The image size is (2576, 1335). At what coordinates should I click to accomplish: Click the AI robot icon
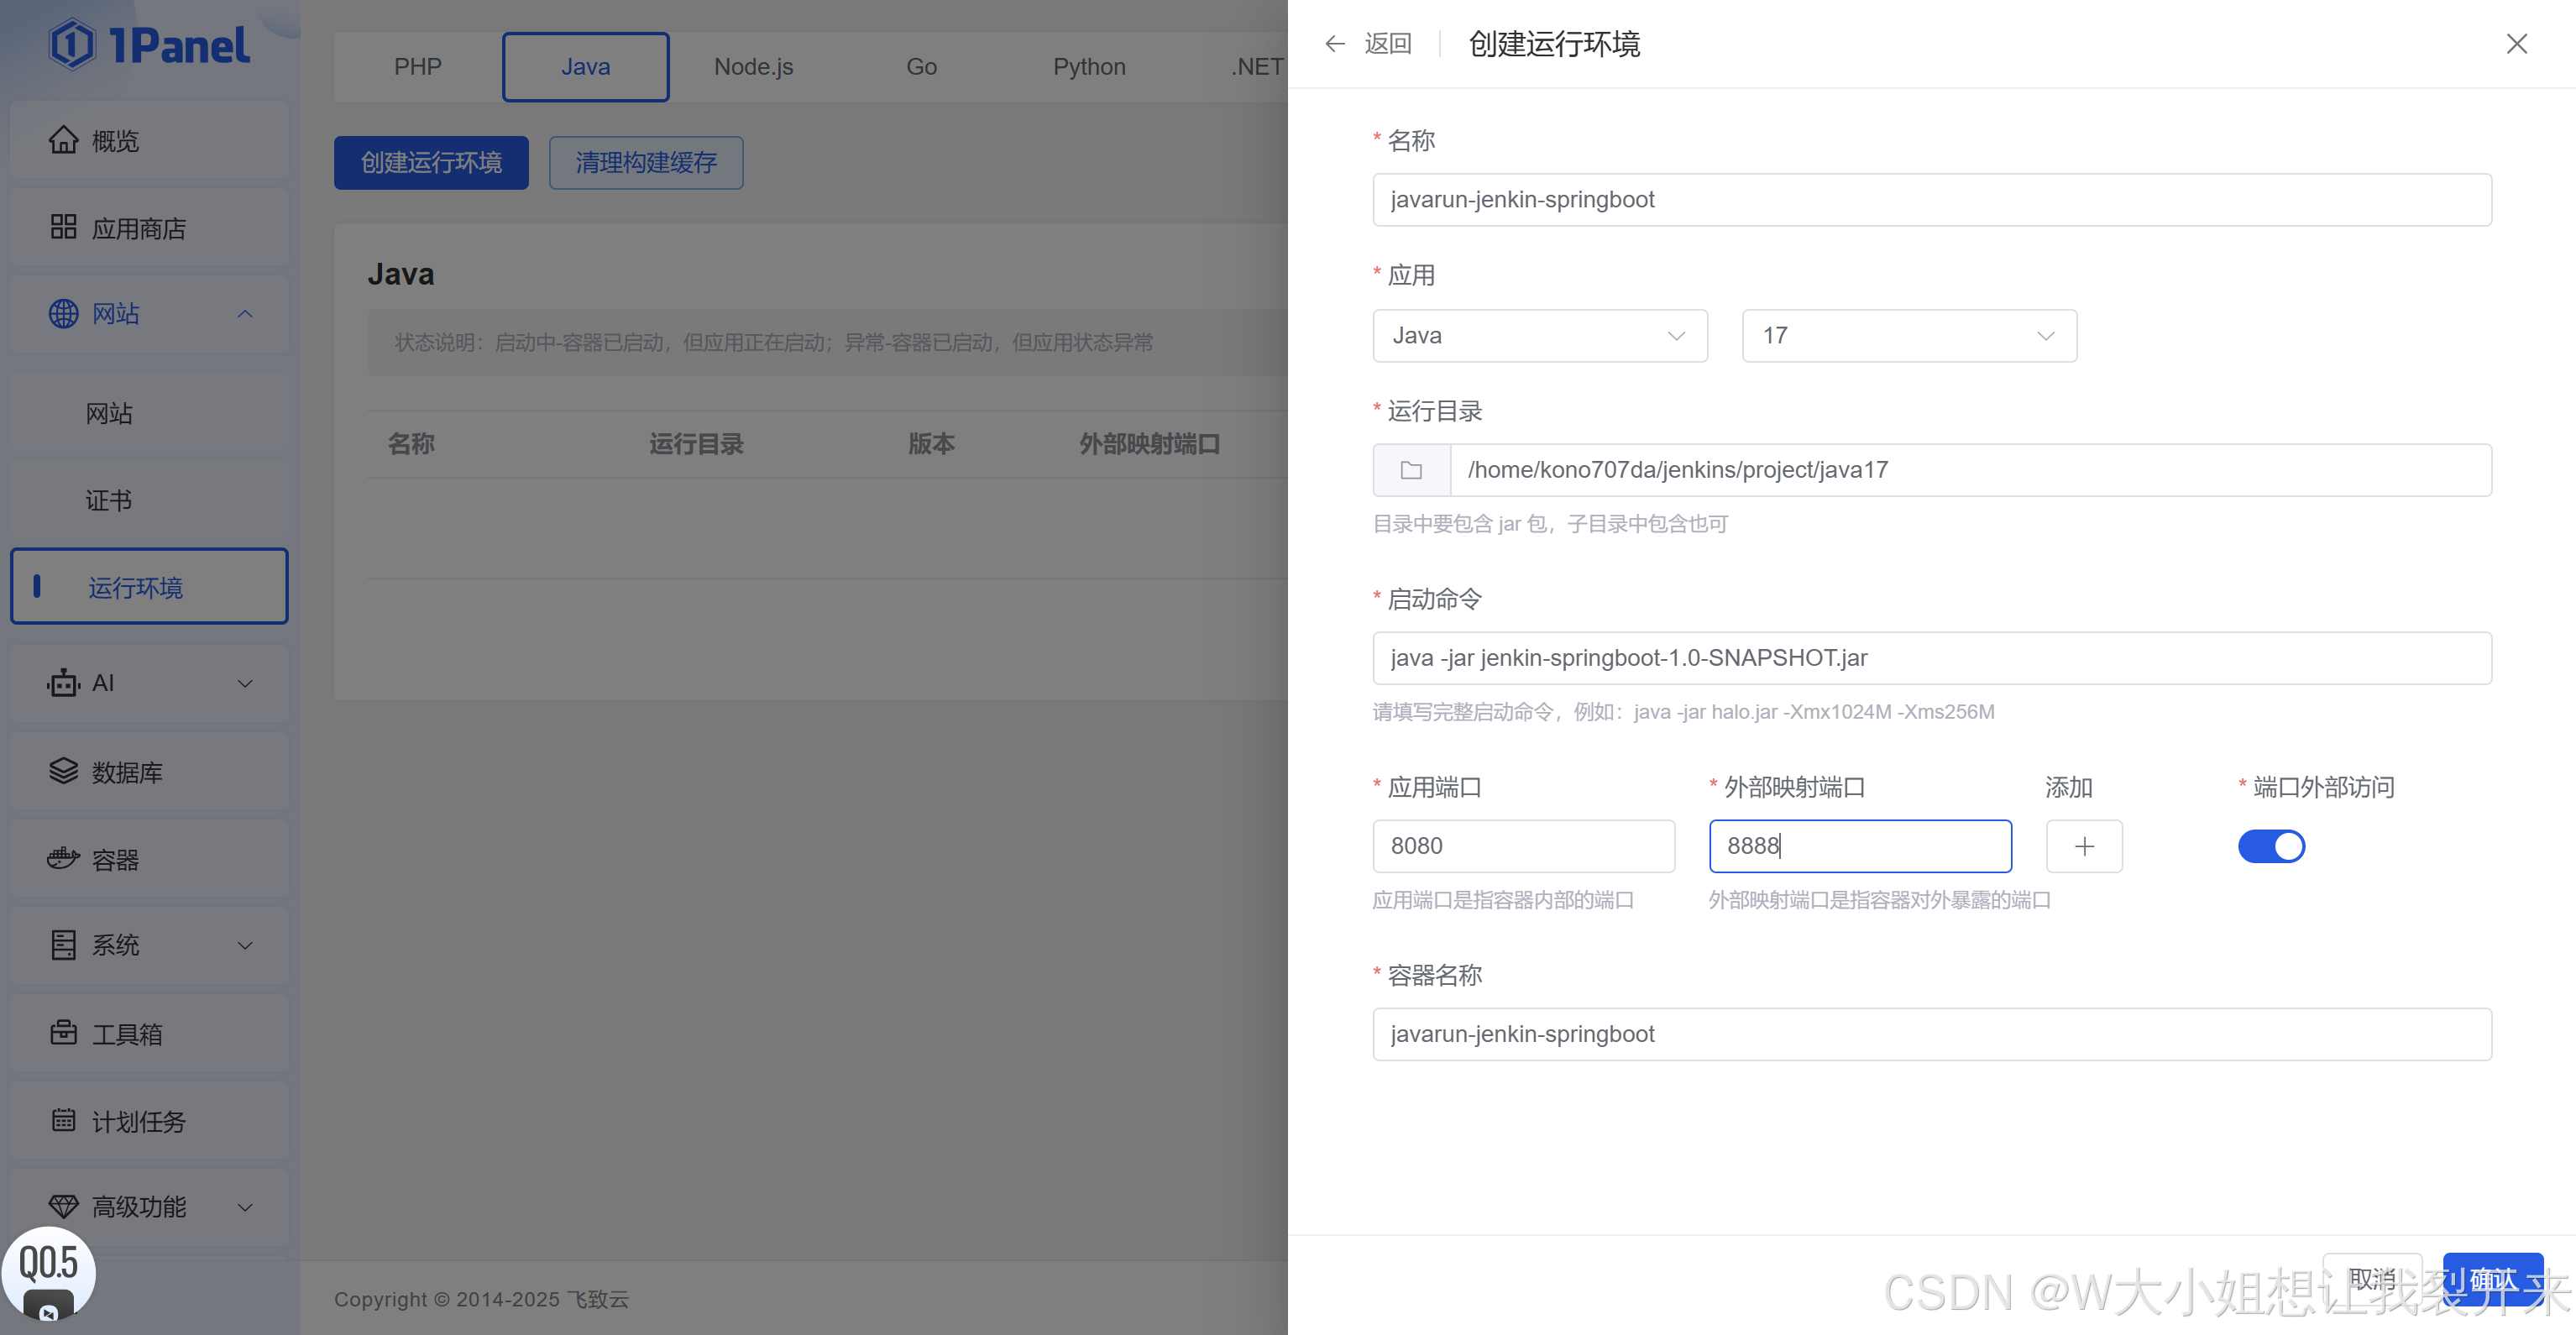click(x=63, y=683)
